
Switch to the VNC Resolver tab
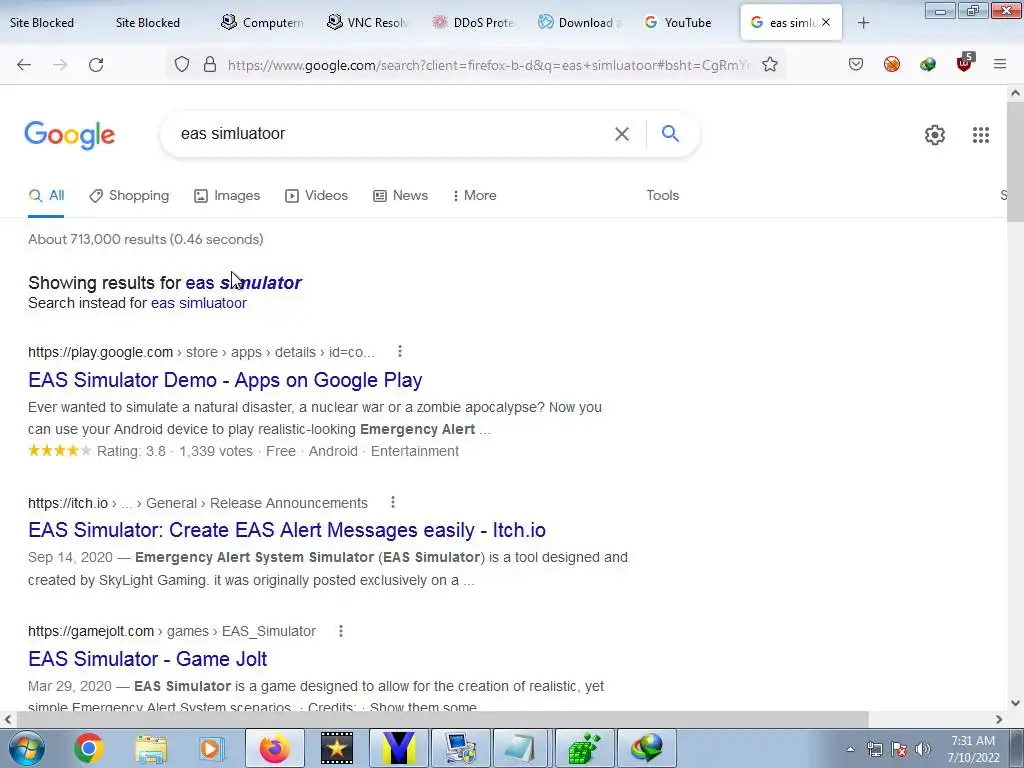(368, 22)
